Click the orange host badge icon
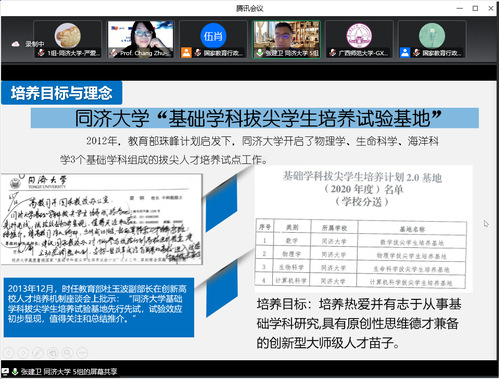Image resolution: width=499 pixels, height=379 pixels. [186, 53]
